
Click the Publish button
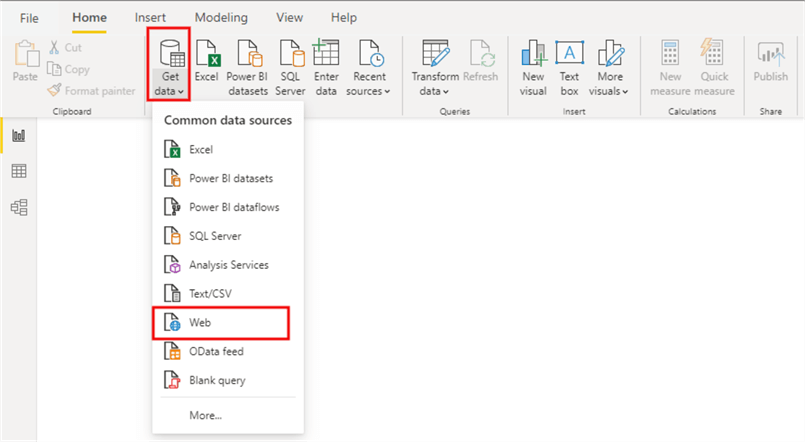tap(770, 62)
